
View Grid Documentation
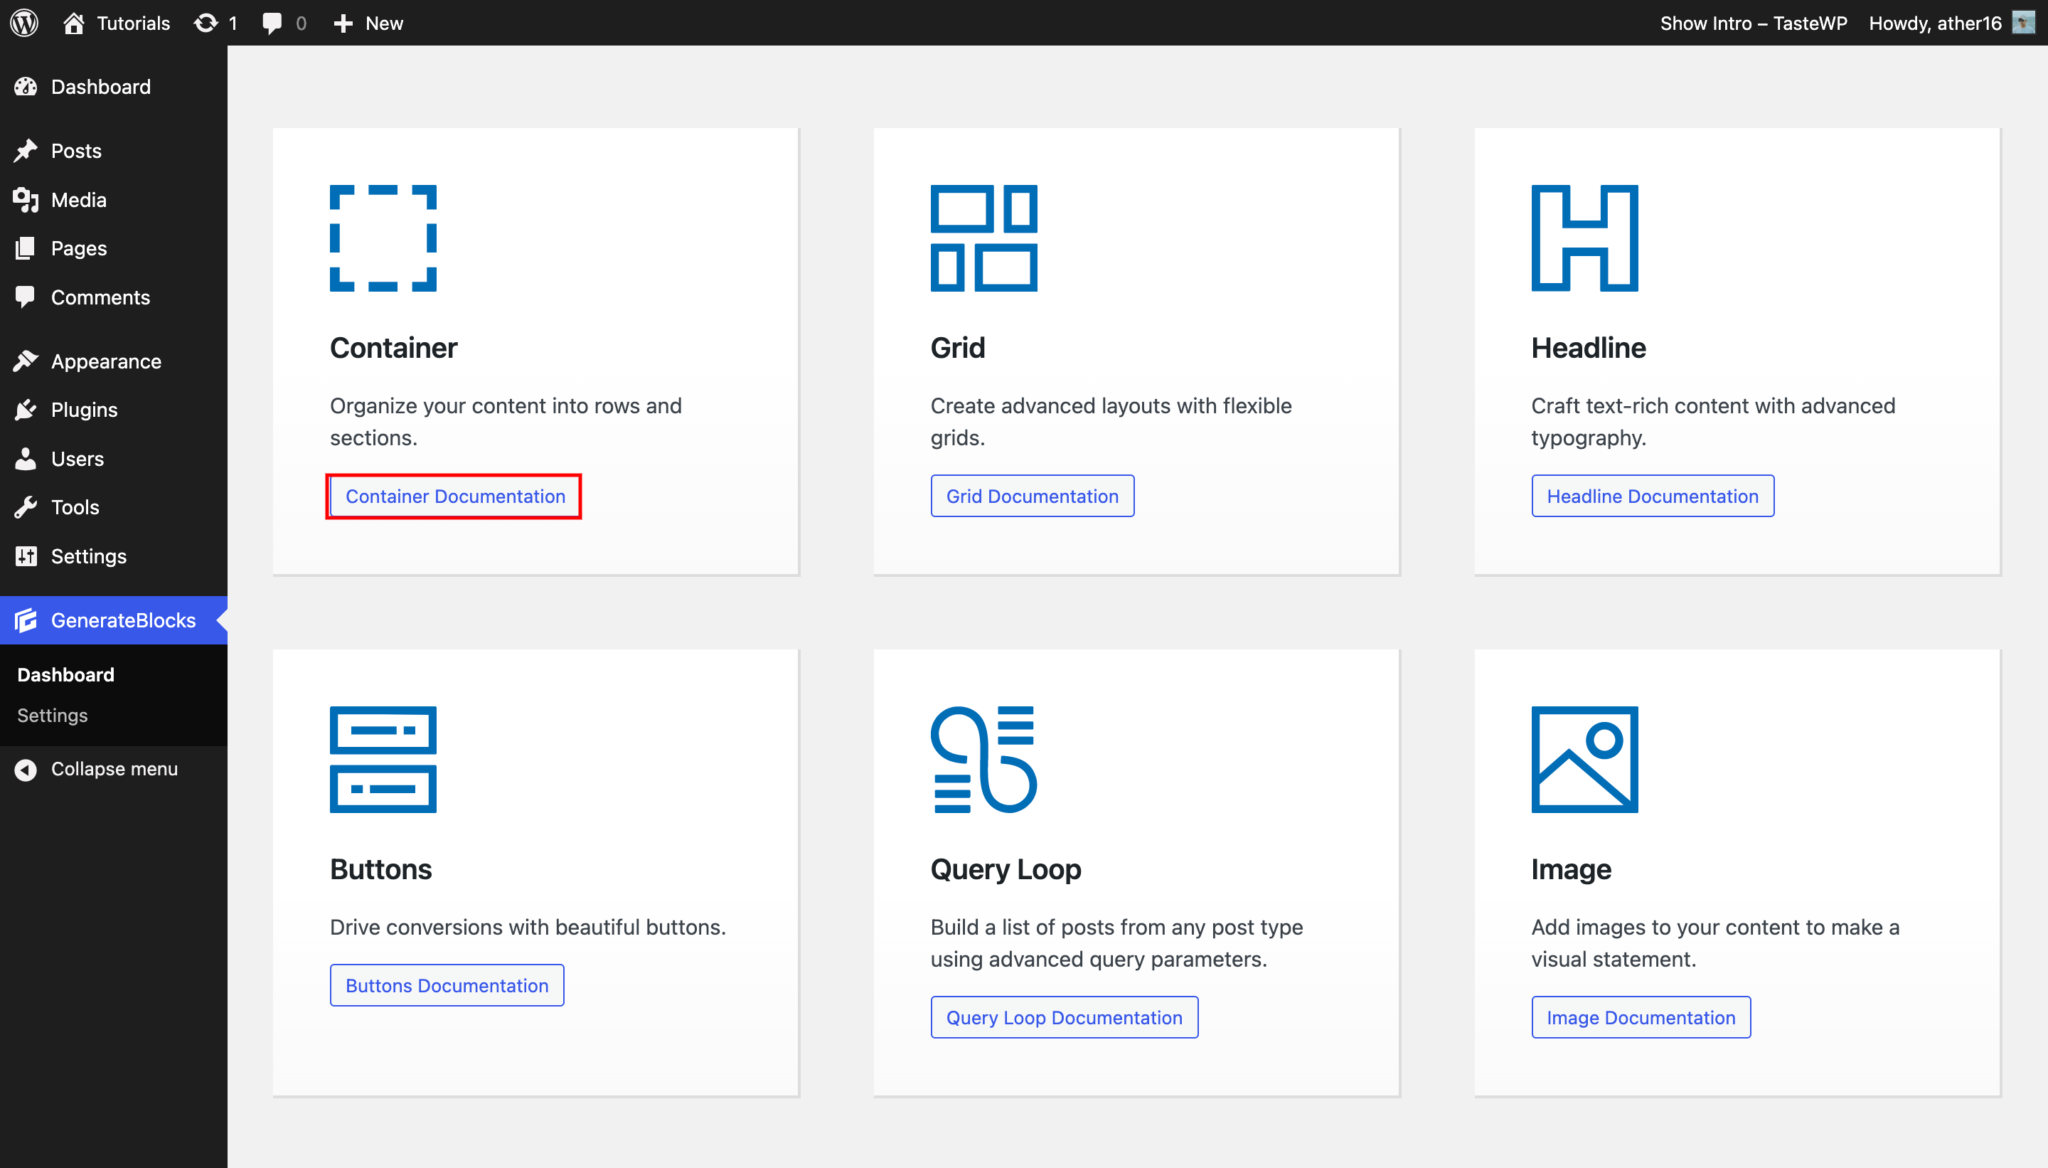[1032, 495]
